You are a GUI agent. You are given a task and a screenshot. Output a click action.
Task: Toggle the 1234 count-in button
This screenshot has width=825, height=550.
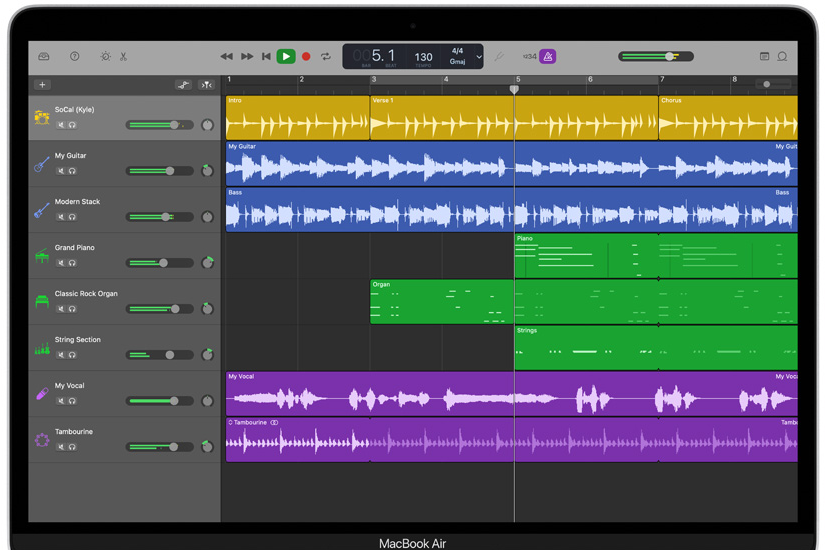(529, 56)
